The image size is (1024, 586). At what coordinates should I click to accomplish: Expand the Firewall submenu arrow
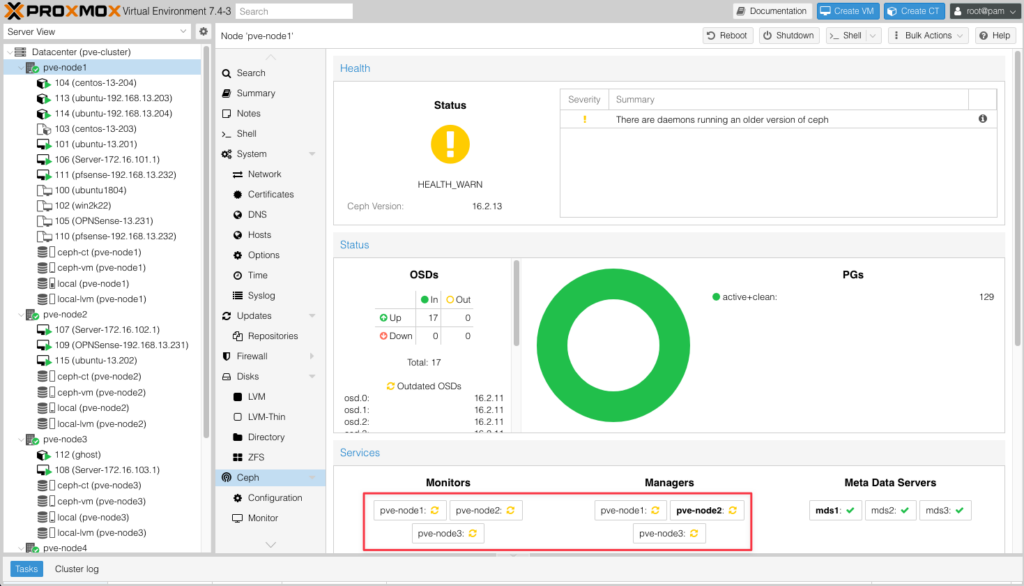(312, 356)
